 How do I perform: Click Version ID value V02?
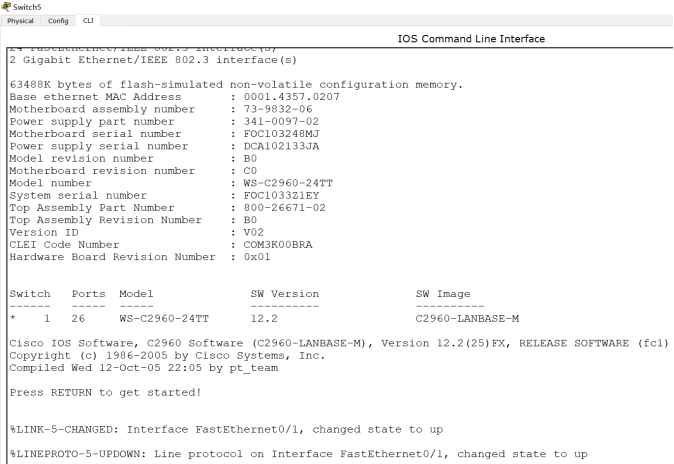(254, 233)
